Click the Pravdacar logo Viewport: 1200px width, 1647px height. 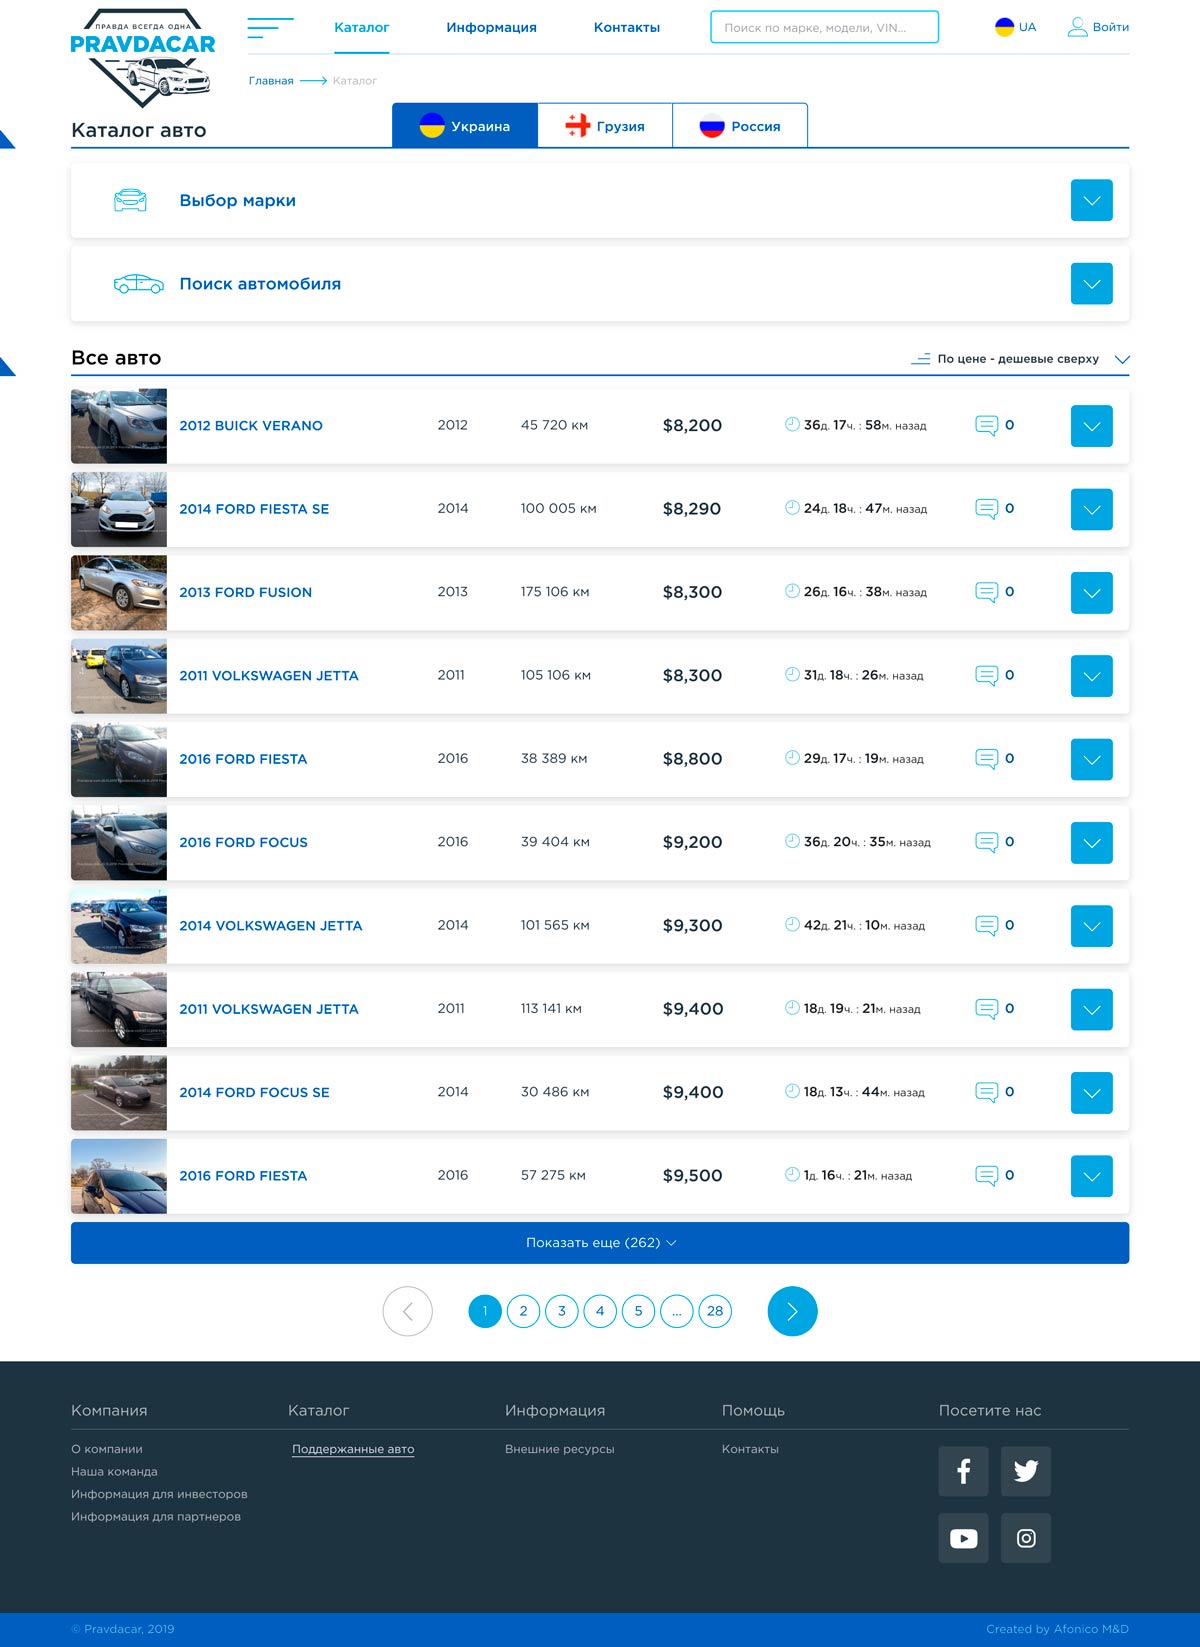pyautogui.click(x=143, y=57)
